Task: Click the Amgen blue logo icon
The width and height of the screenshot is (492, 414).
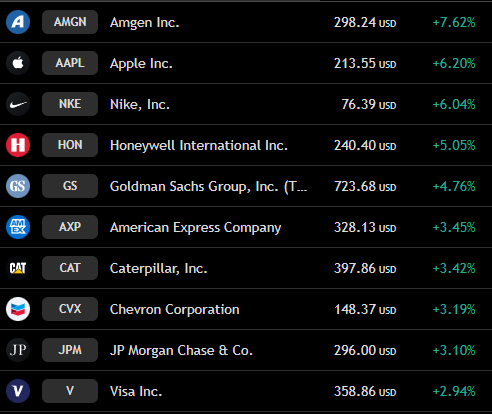Action: tap(18, 22)
